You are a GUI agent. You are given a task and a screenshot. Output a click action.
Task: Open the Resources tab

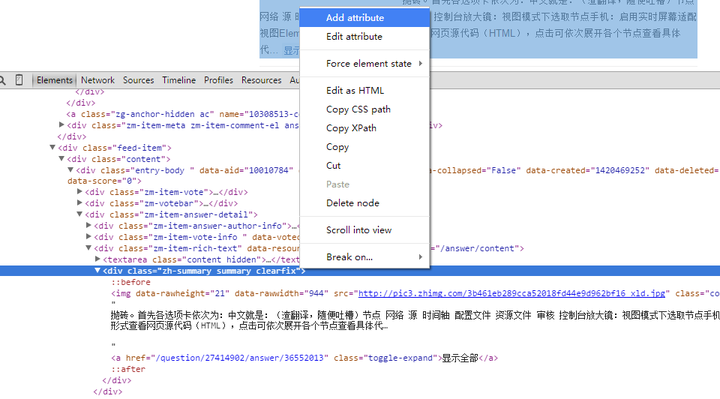coord(261,80)
